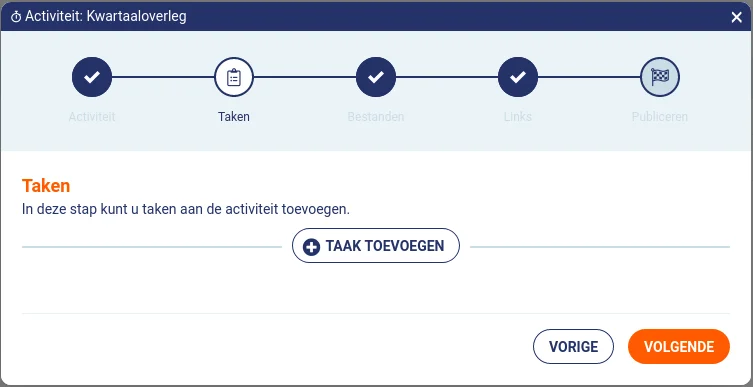The image size is (753, 387).
Task: Switch to the Bestanden step label
Action: (x=376, y=117)
